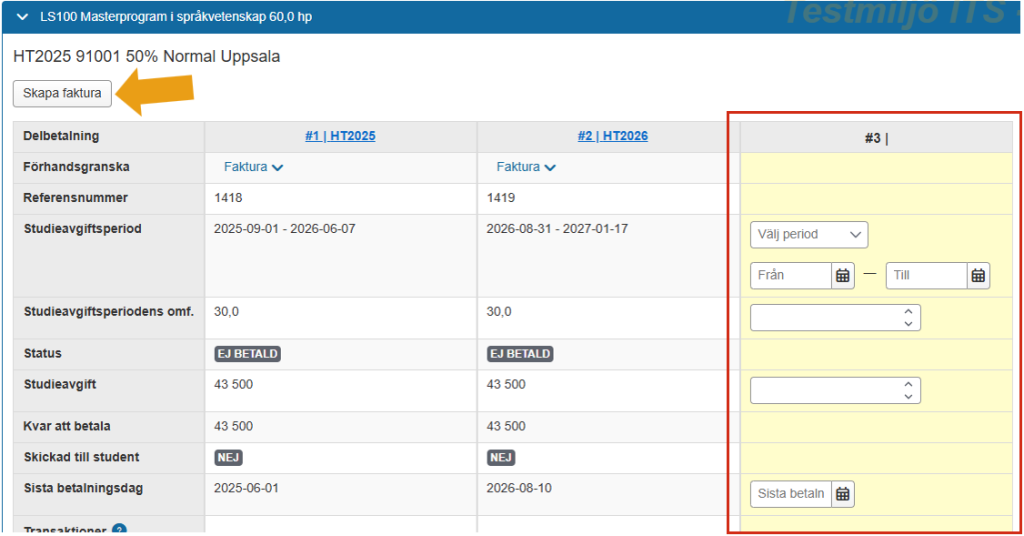The width and height of the screenshot is (1024, 536).
Task: Click the Studieavgift amount field in column #3
Action: coord(835,390)
